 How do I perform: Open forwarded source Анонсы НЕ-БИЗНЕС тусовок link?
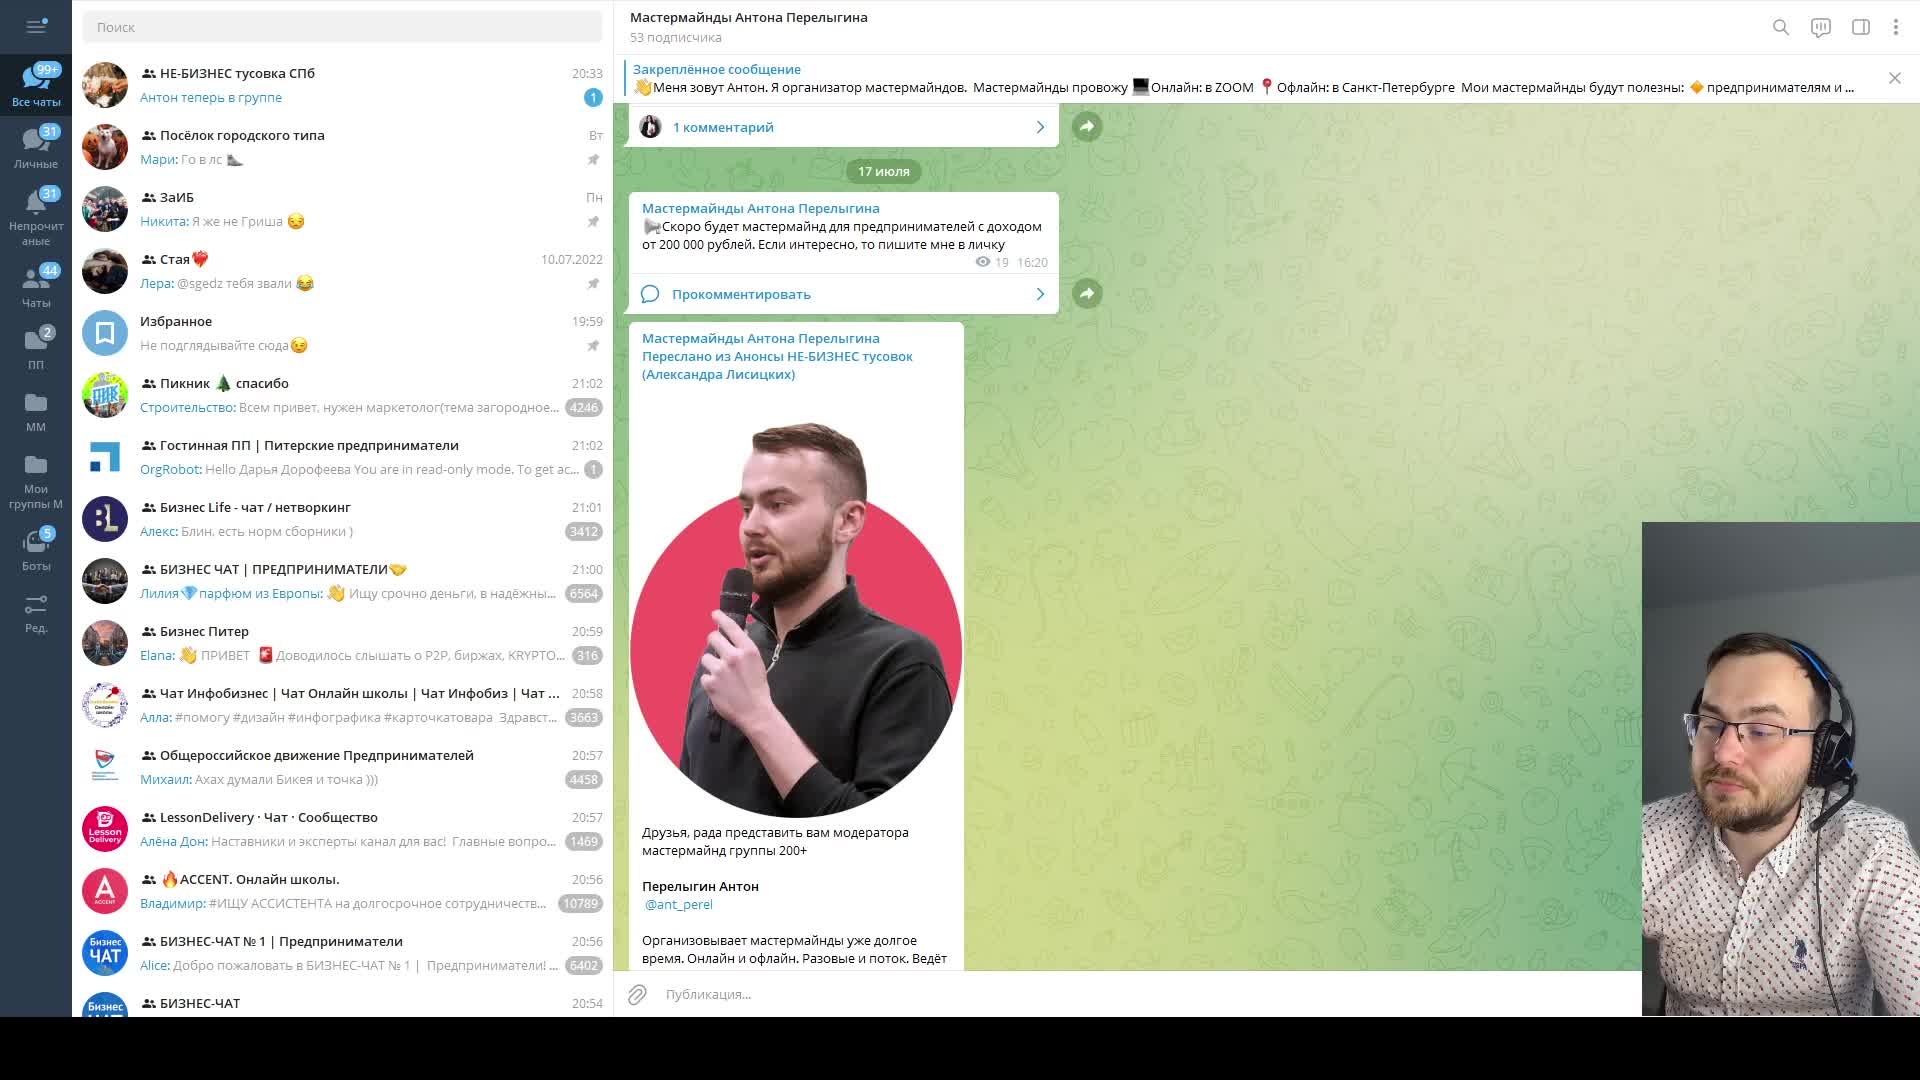[x=823, y=356]
